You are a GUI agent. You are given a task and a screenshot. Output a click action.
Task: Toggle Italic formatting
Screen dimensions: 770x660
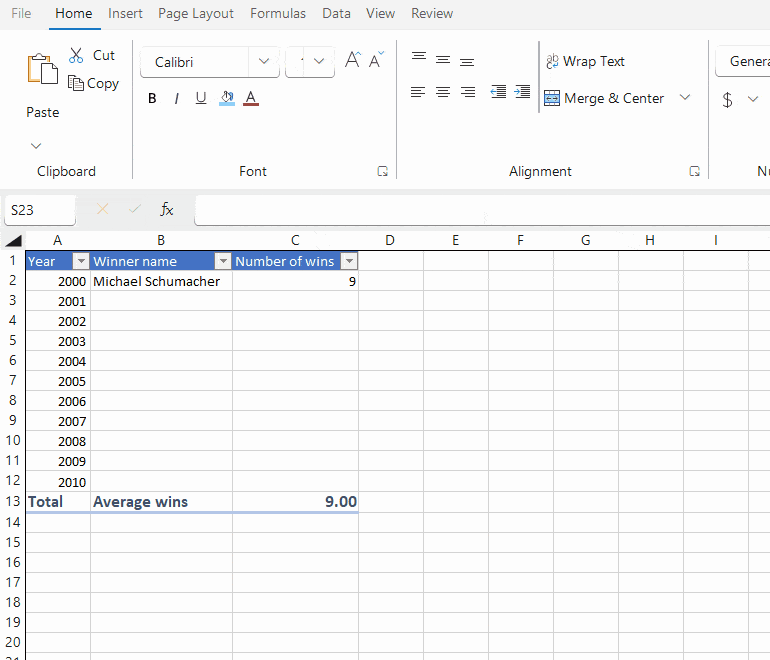pos(176,99)
